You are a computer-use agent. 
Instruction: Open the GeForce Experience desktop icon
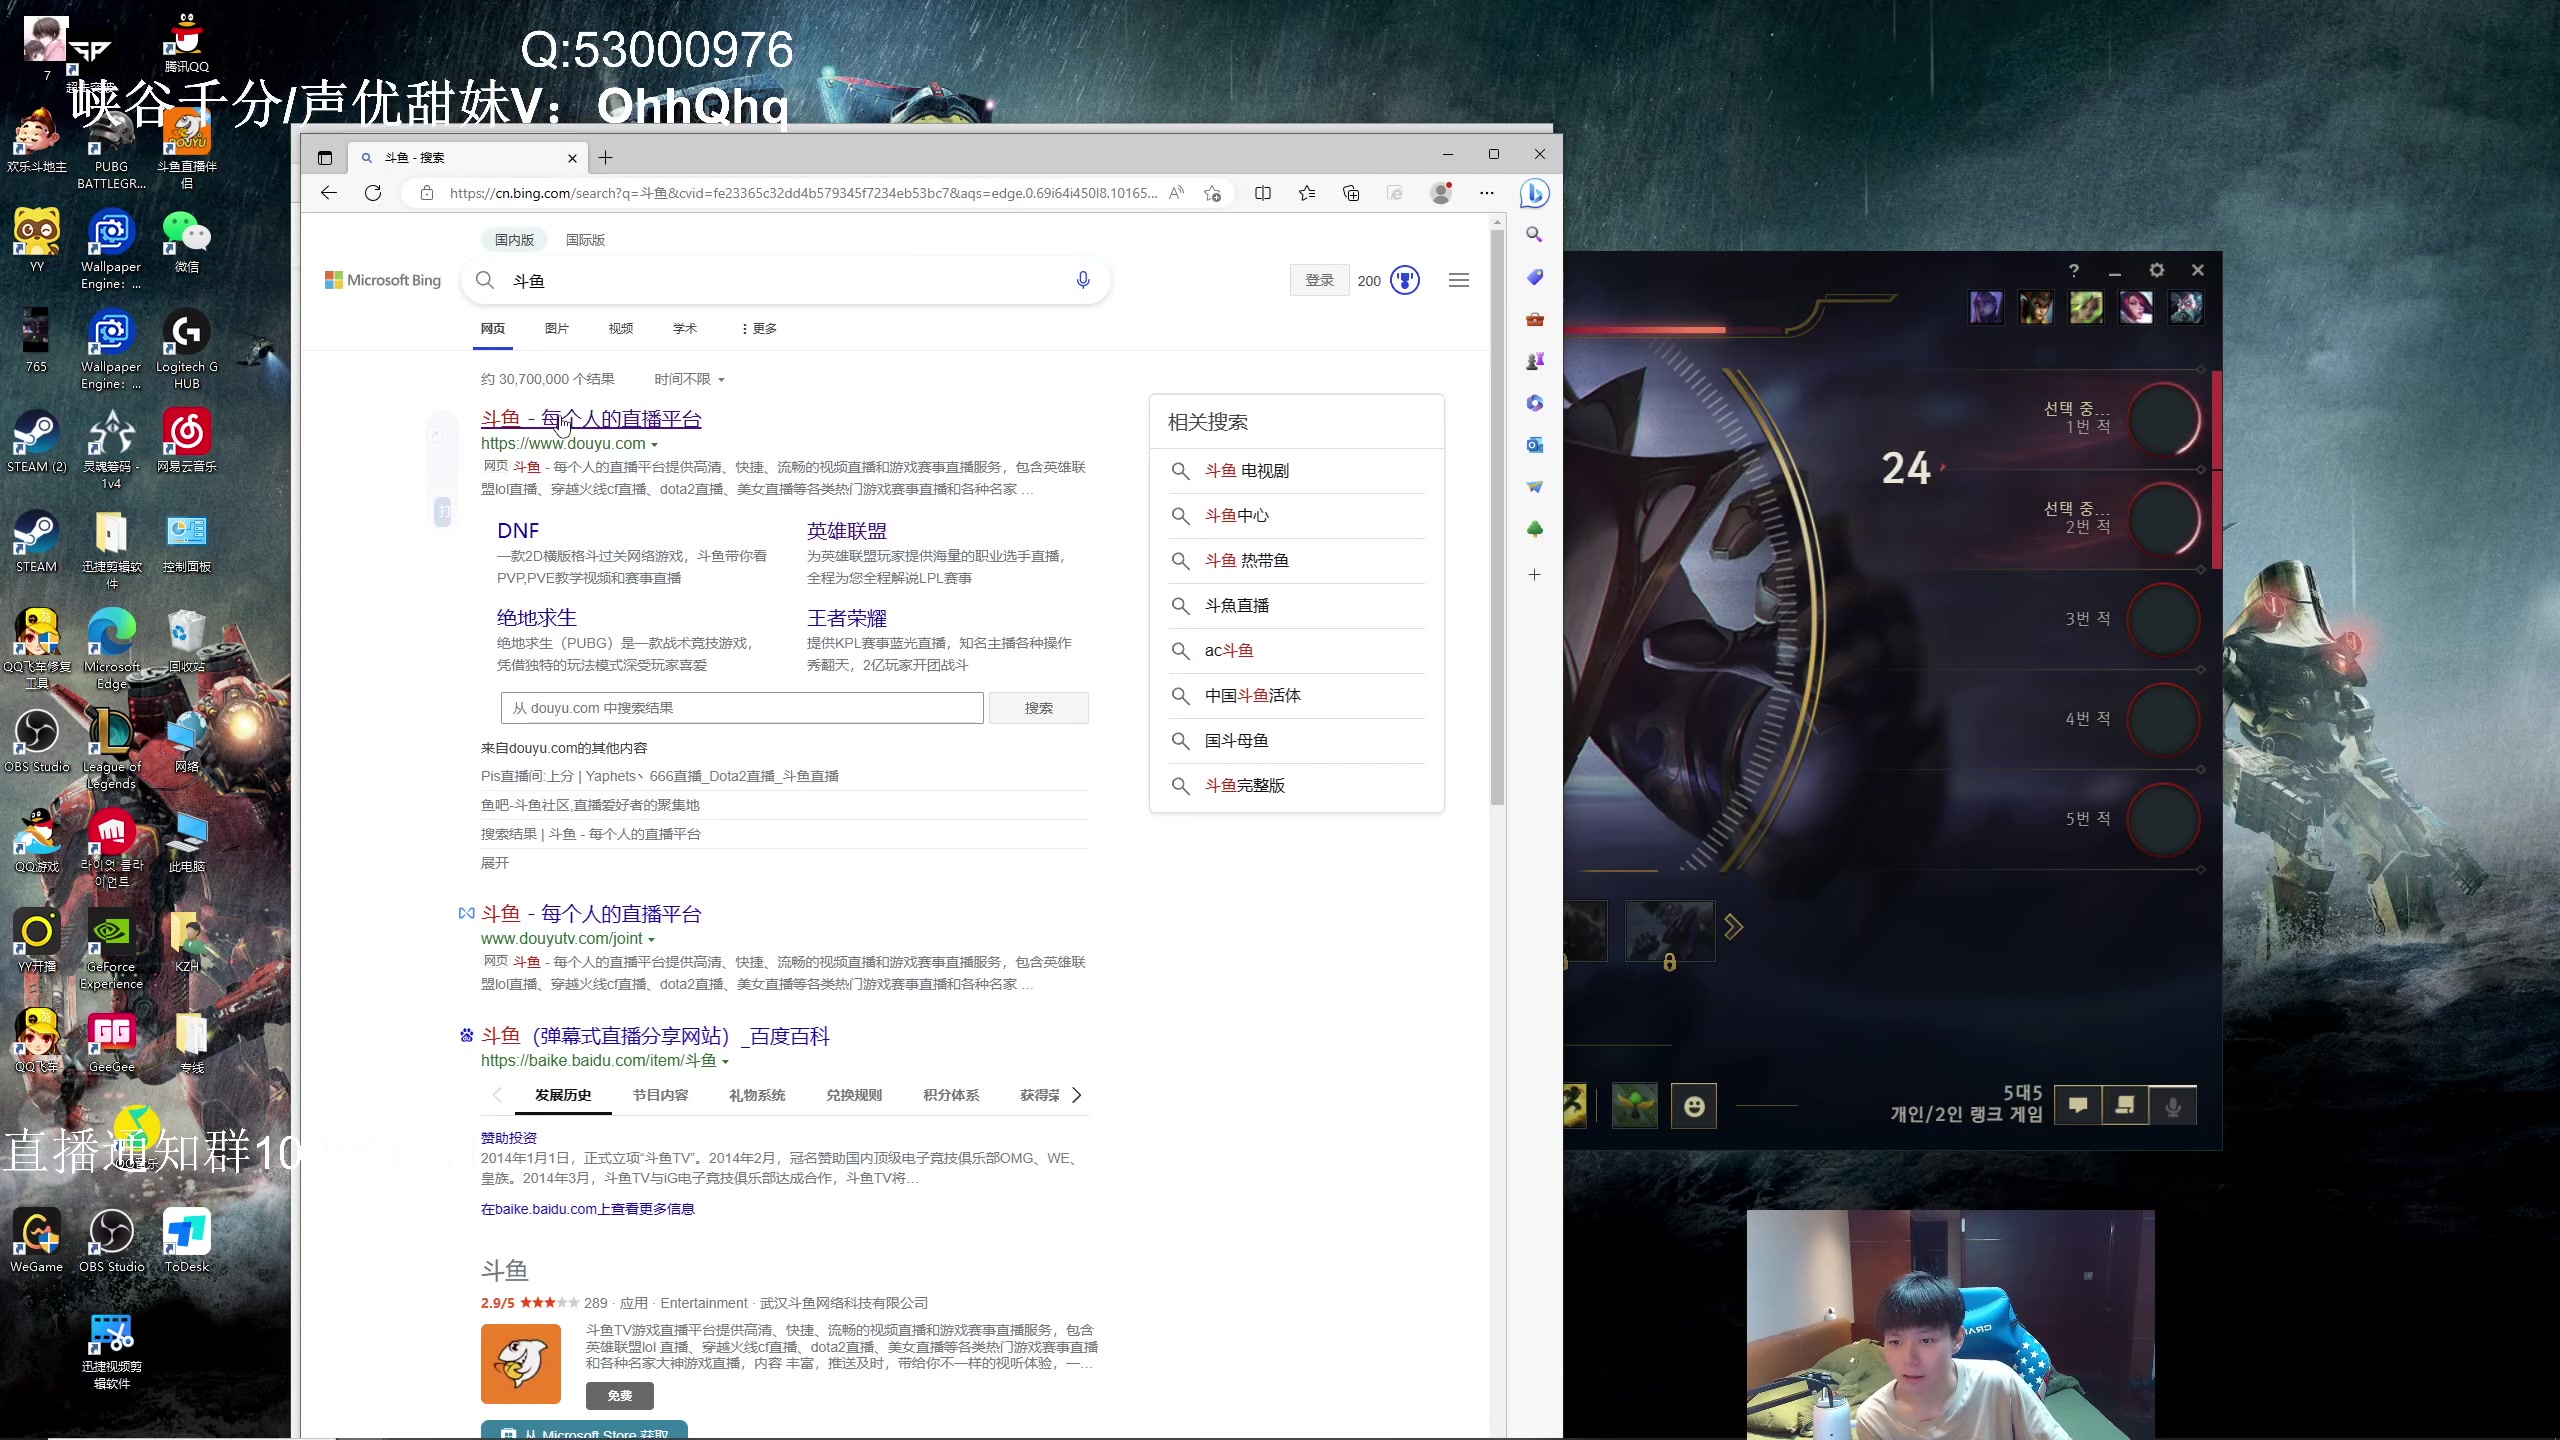[112, 949]
